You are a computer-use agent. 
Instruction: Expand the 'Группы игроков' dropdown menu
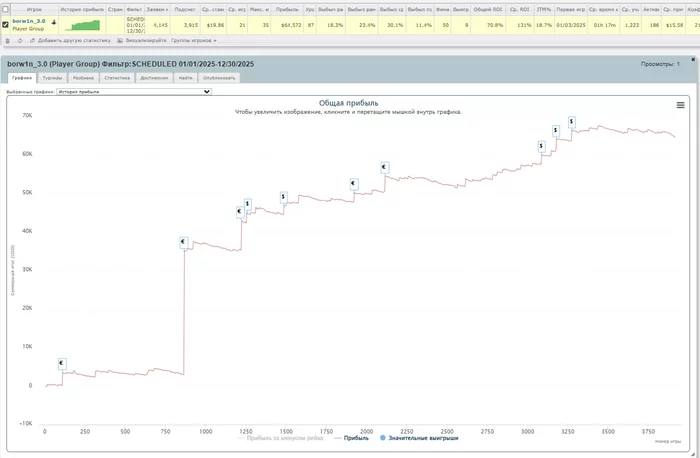(x=194, y=41)
